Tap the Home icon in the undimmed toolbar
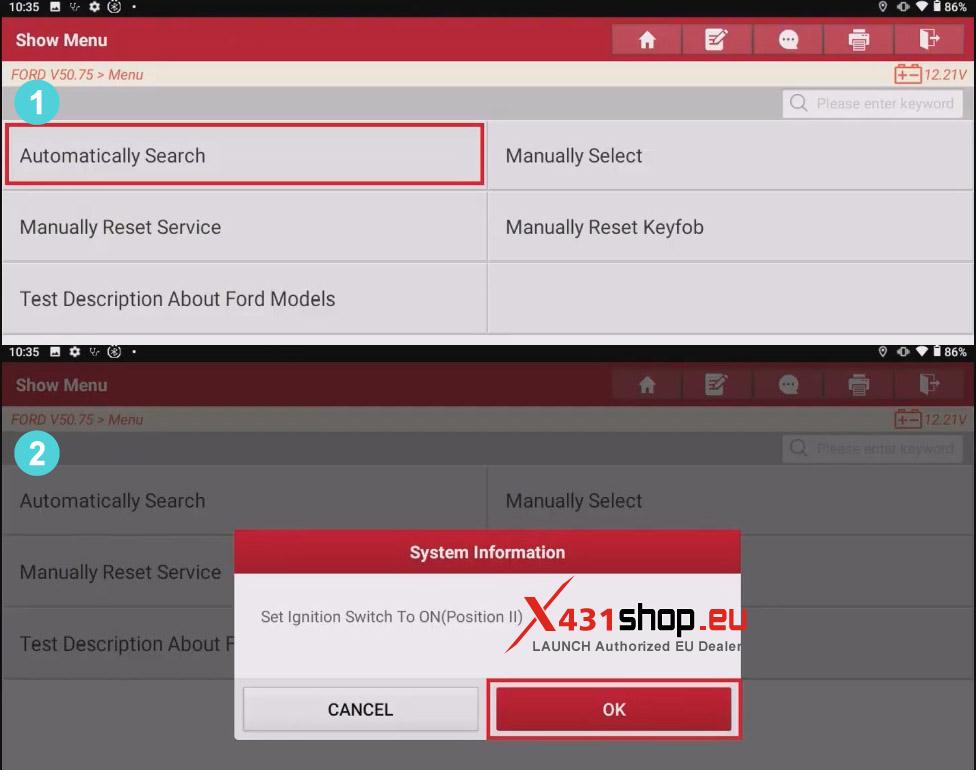976x770 pixels. pos(647,40)
